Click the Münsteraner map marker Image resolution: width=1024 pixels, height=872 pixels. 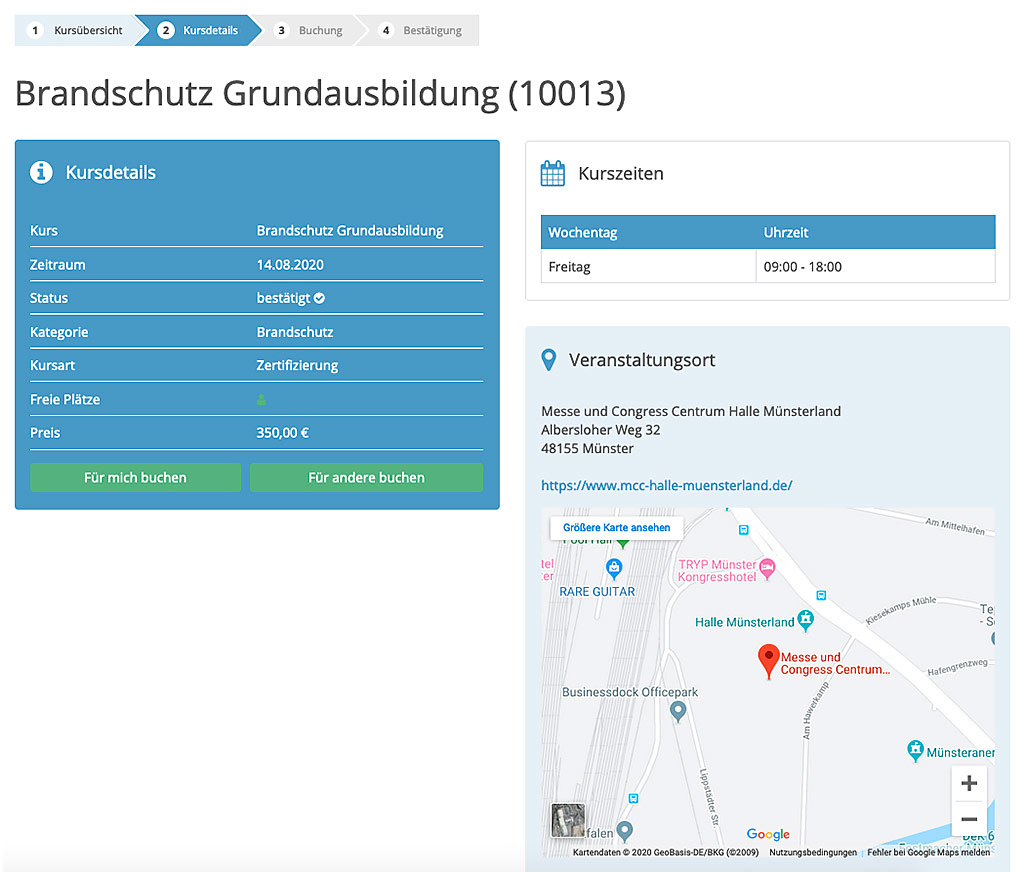pos(916,751)
